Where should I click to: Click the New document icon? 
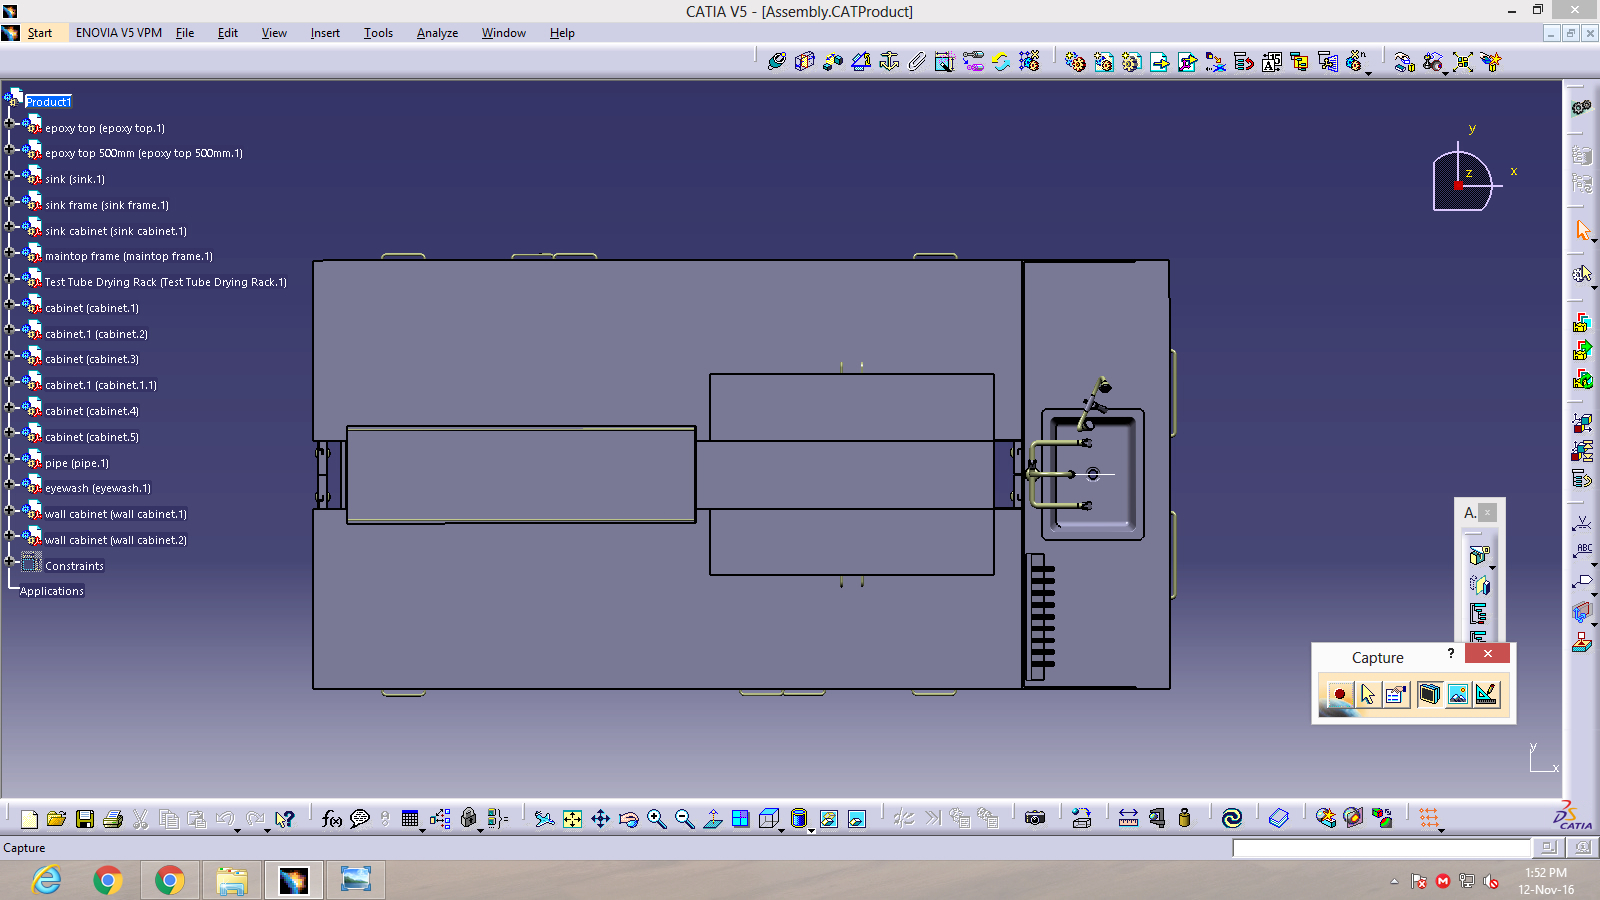[x=29, y=819]
